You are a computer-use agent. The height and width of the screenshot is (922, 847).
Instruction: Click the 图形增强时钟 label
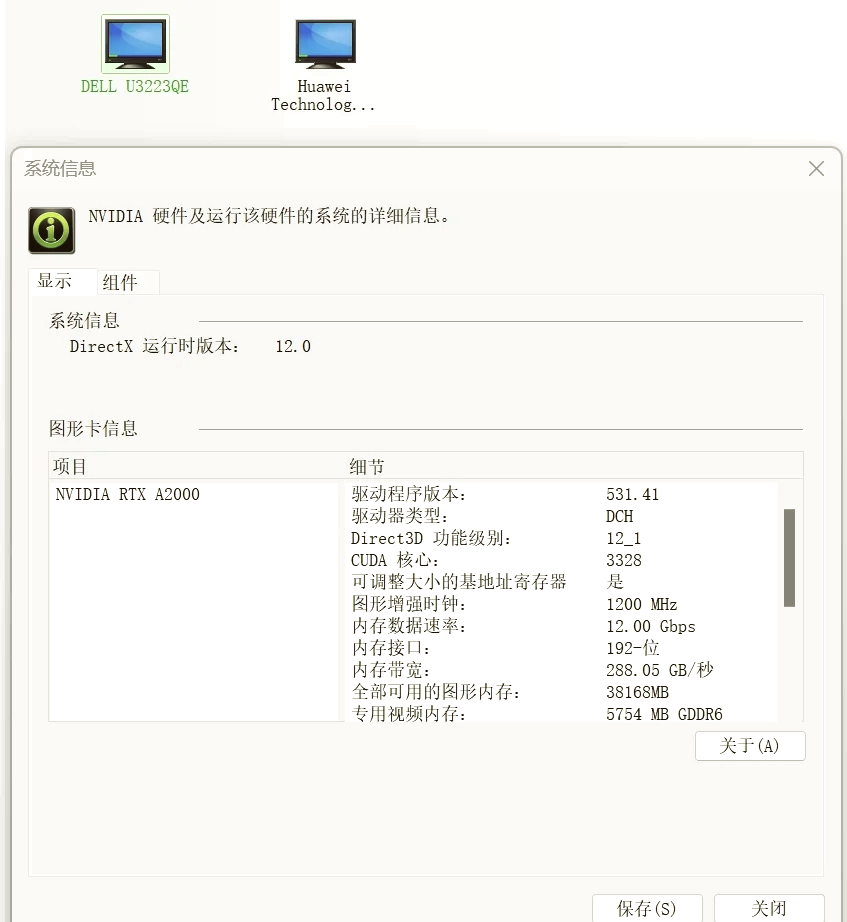(x=409, y=604)
